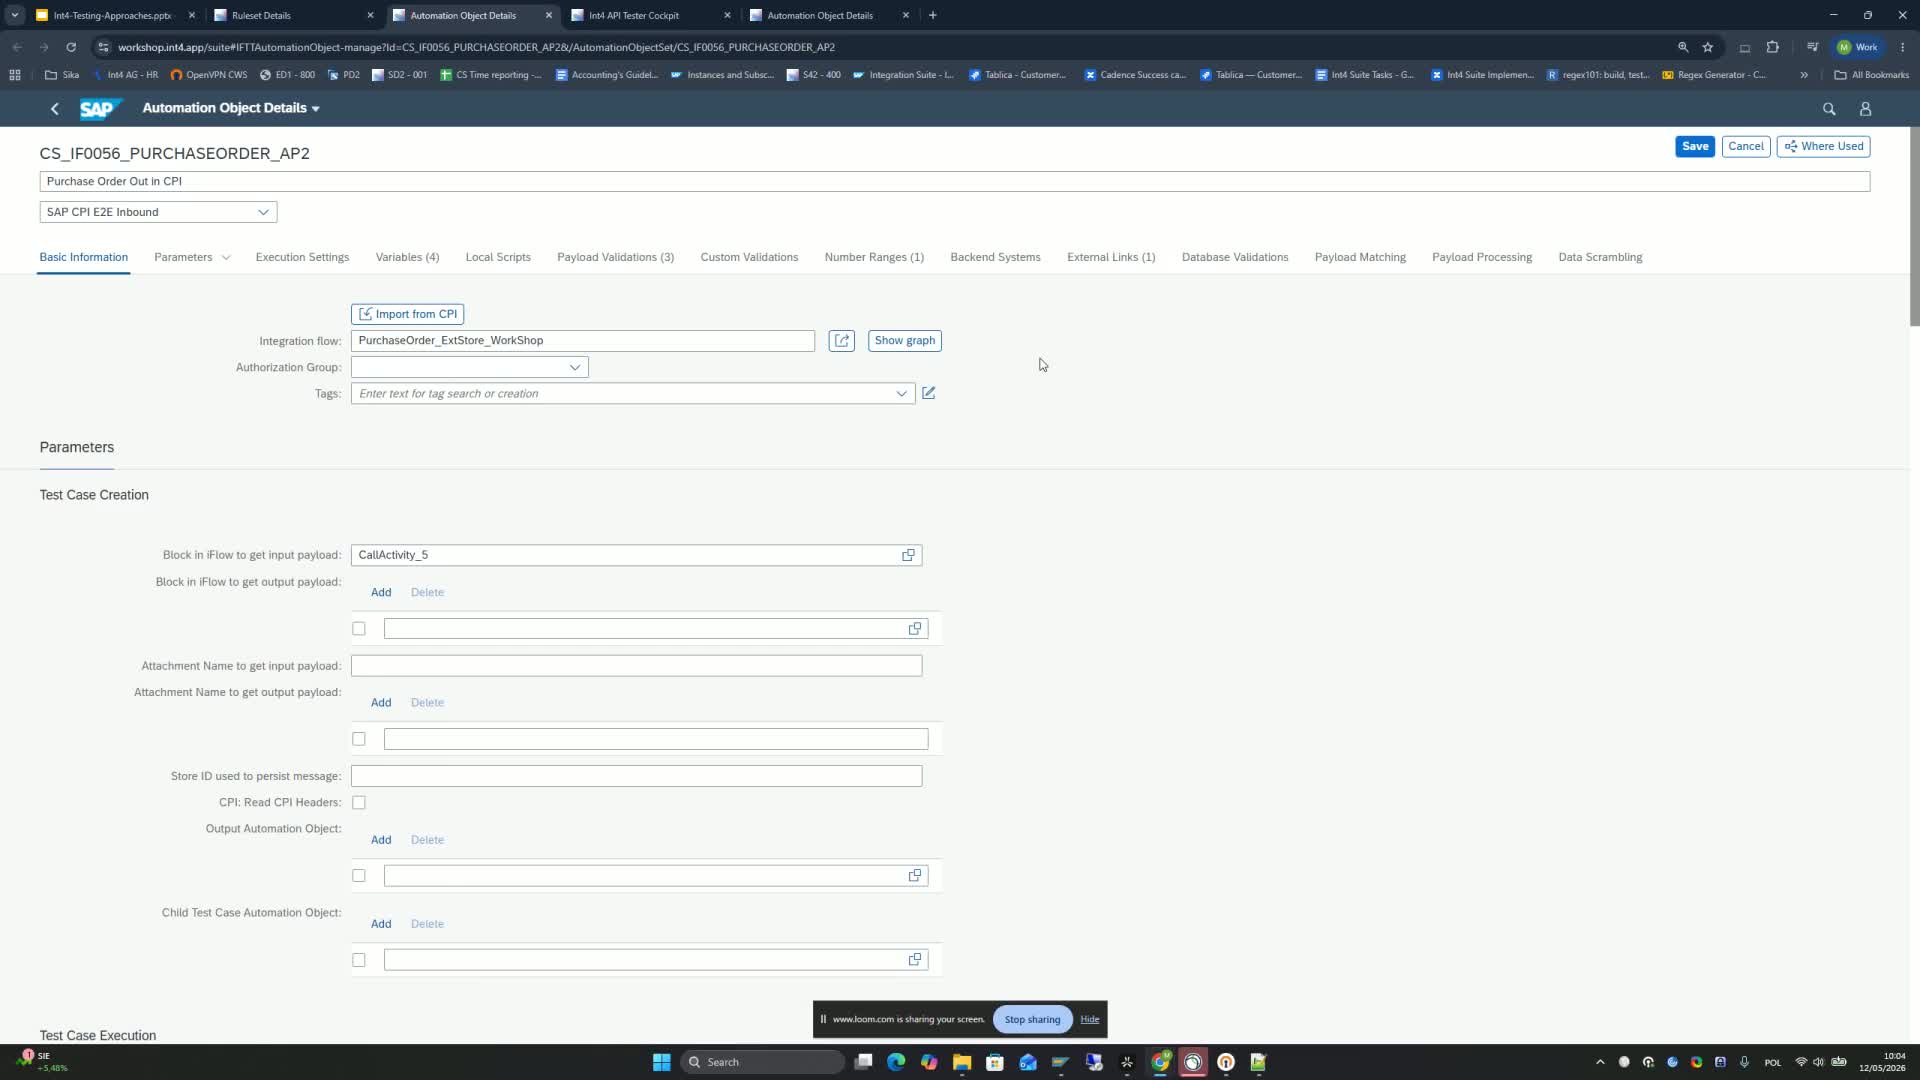Tick the attachment output payload row checkbox
The width and height of the screenshot is (1920, 1080).
[359, 739]
